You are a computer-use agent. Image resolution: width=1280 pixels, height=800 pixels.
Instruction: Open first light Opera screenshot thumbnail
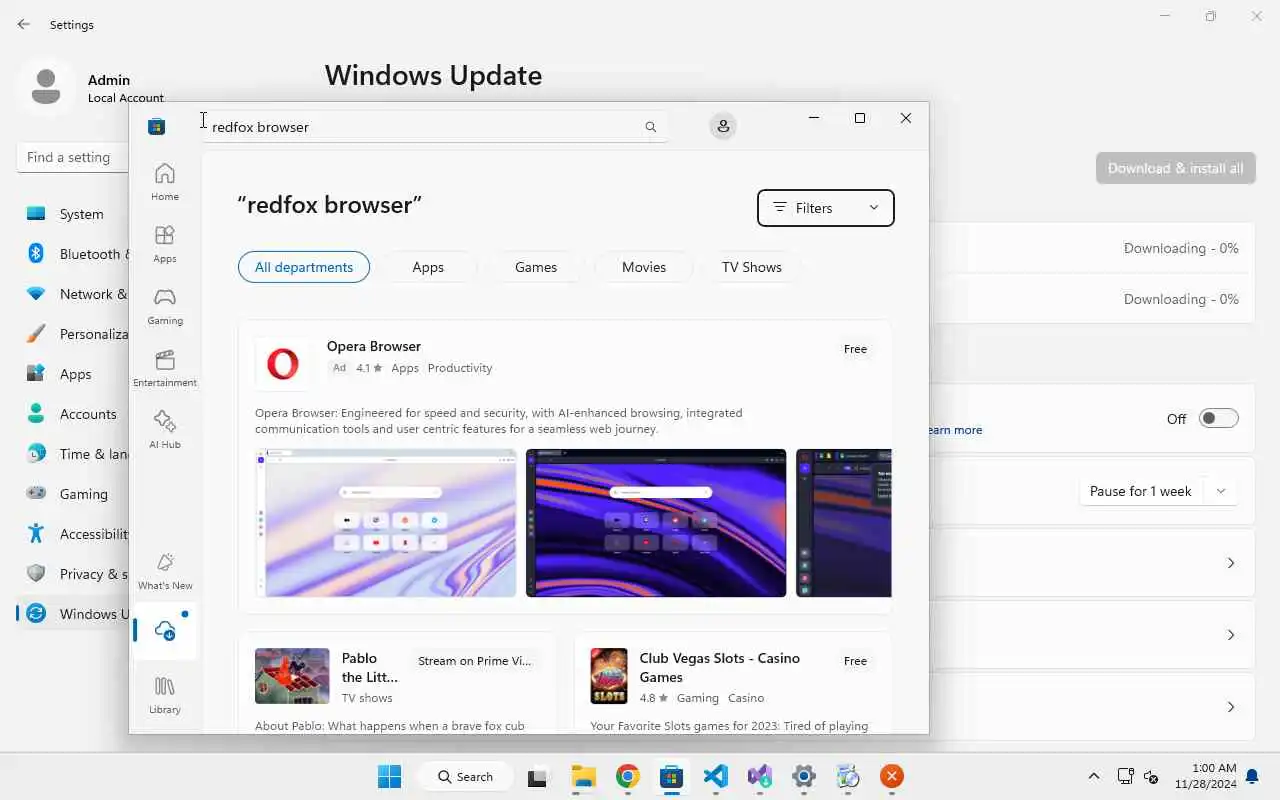point(386,523)
